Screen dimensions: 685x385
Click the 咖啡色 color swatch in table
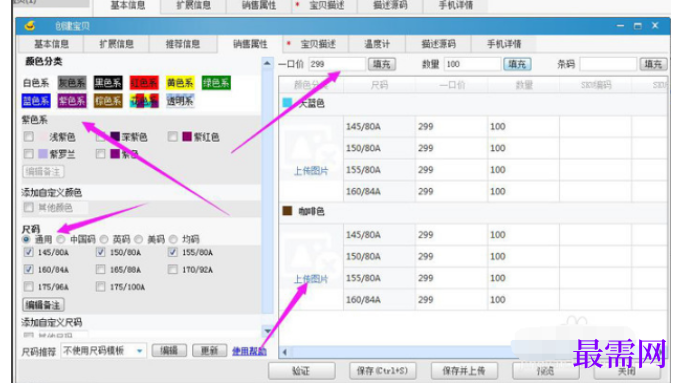287,211
